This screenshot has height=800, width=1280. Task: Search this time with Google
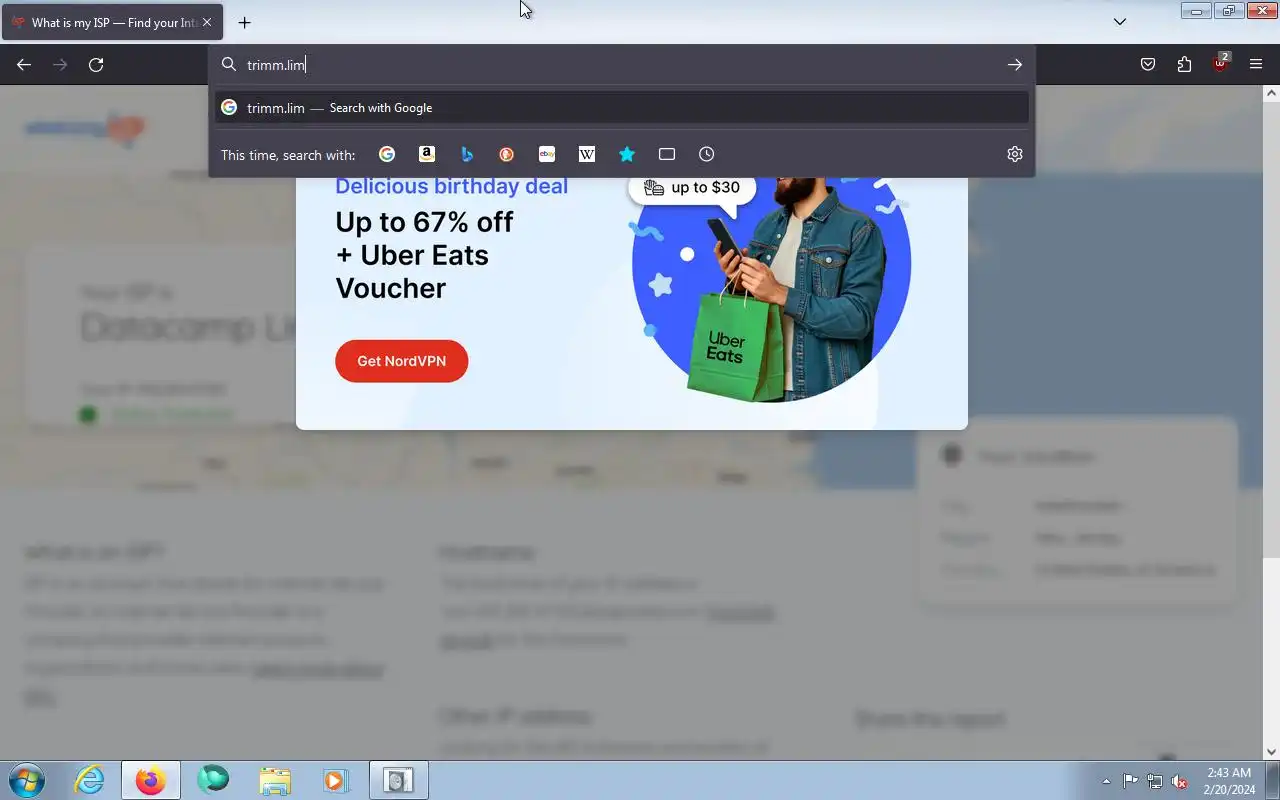(387, 154)
